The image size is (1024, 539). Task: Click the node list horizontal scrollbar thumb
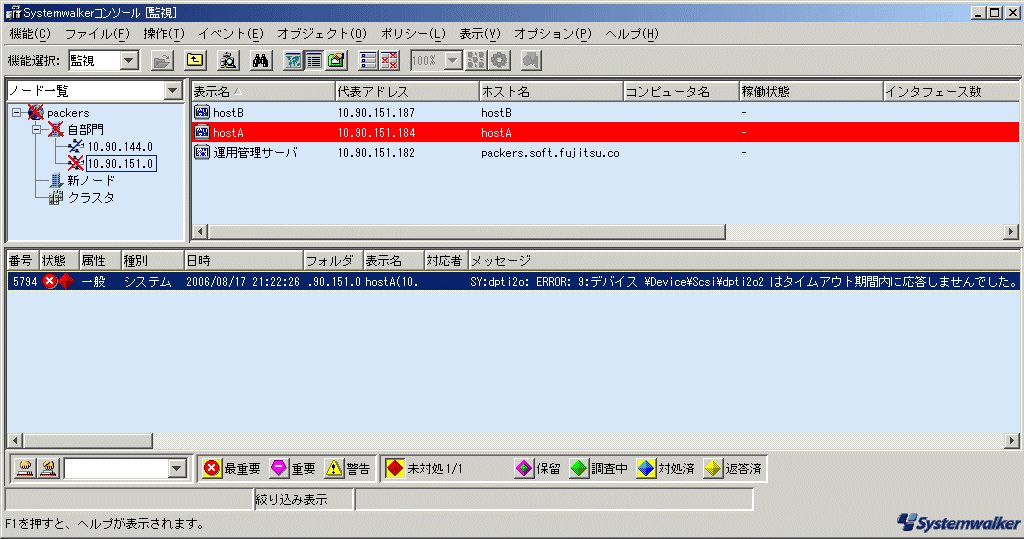click(x=467, y=231)
